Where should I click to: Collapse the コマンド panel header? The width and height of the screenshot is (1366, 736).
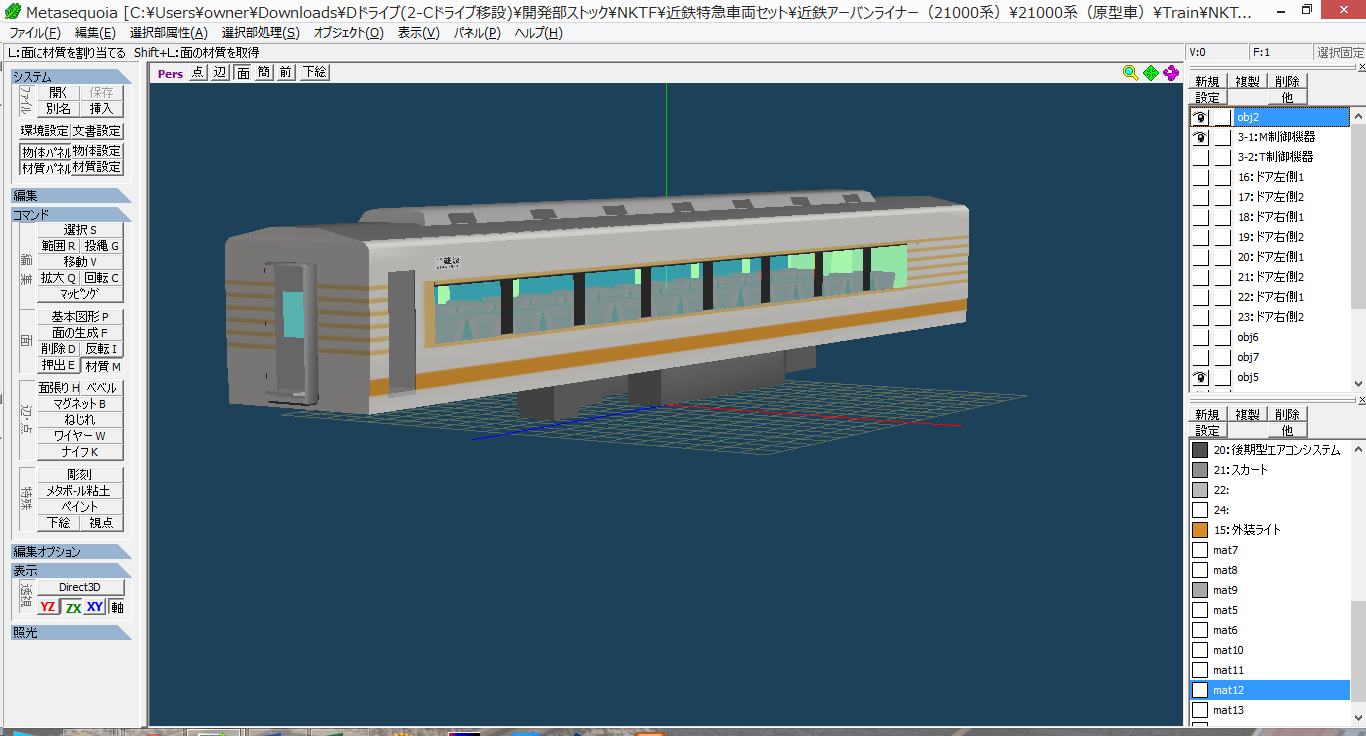pyautogui.click(x=70, y=214)
